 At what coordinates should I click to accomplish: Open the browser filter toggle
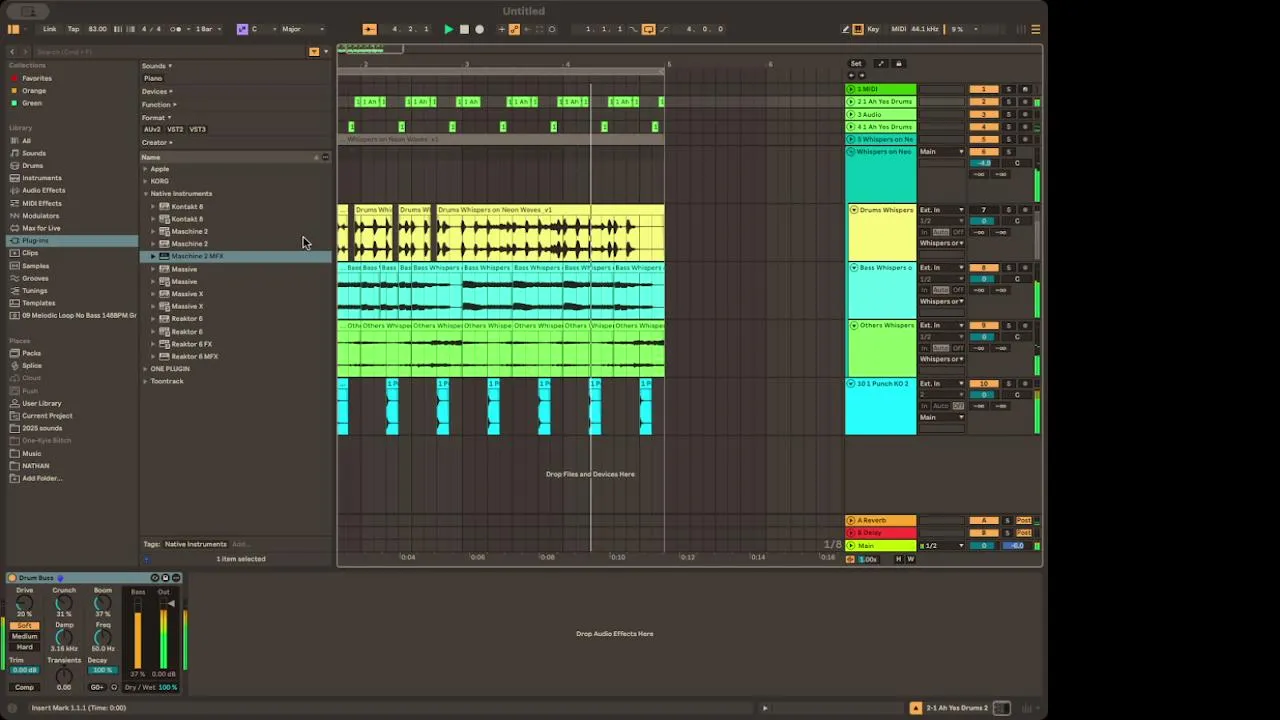click(314, 52)
